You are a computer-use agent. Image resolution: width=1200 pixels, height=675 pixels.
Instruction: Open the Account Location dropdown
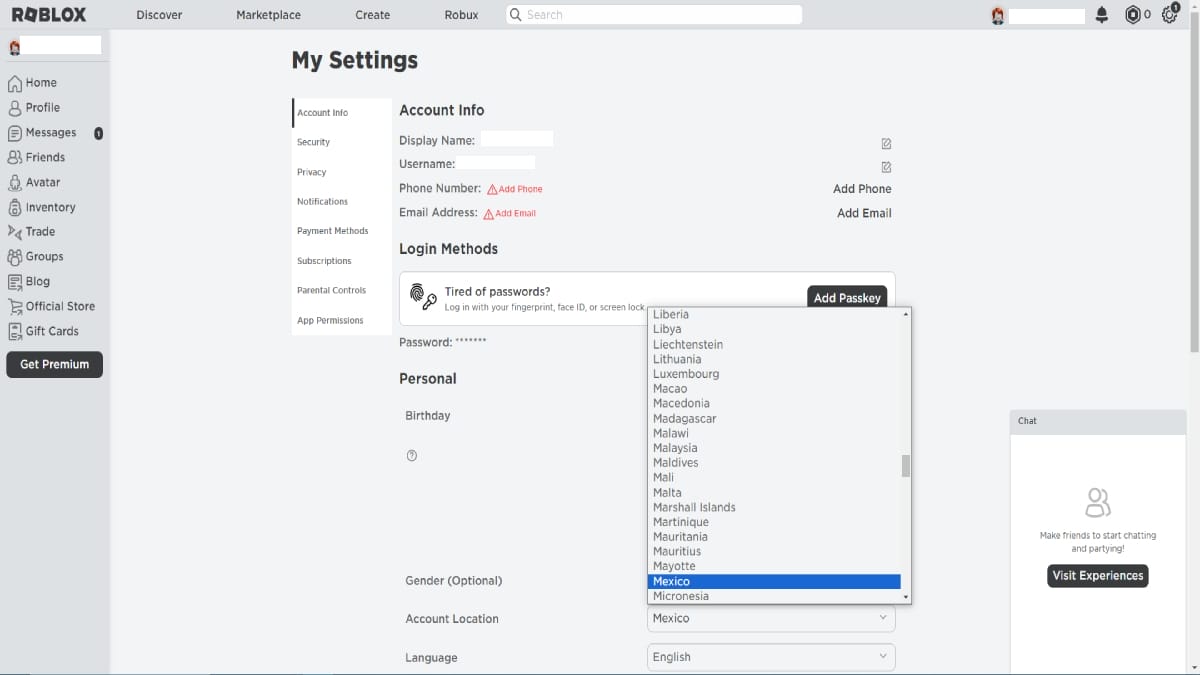770,618
